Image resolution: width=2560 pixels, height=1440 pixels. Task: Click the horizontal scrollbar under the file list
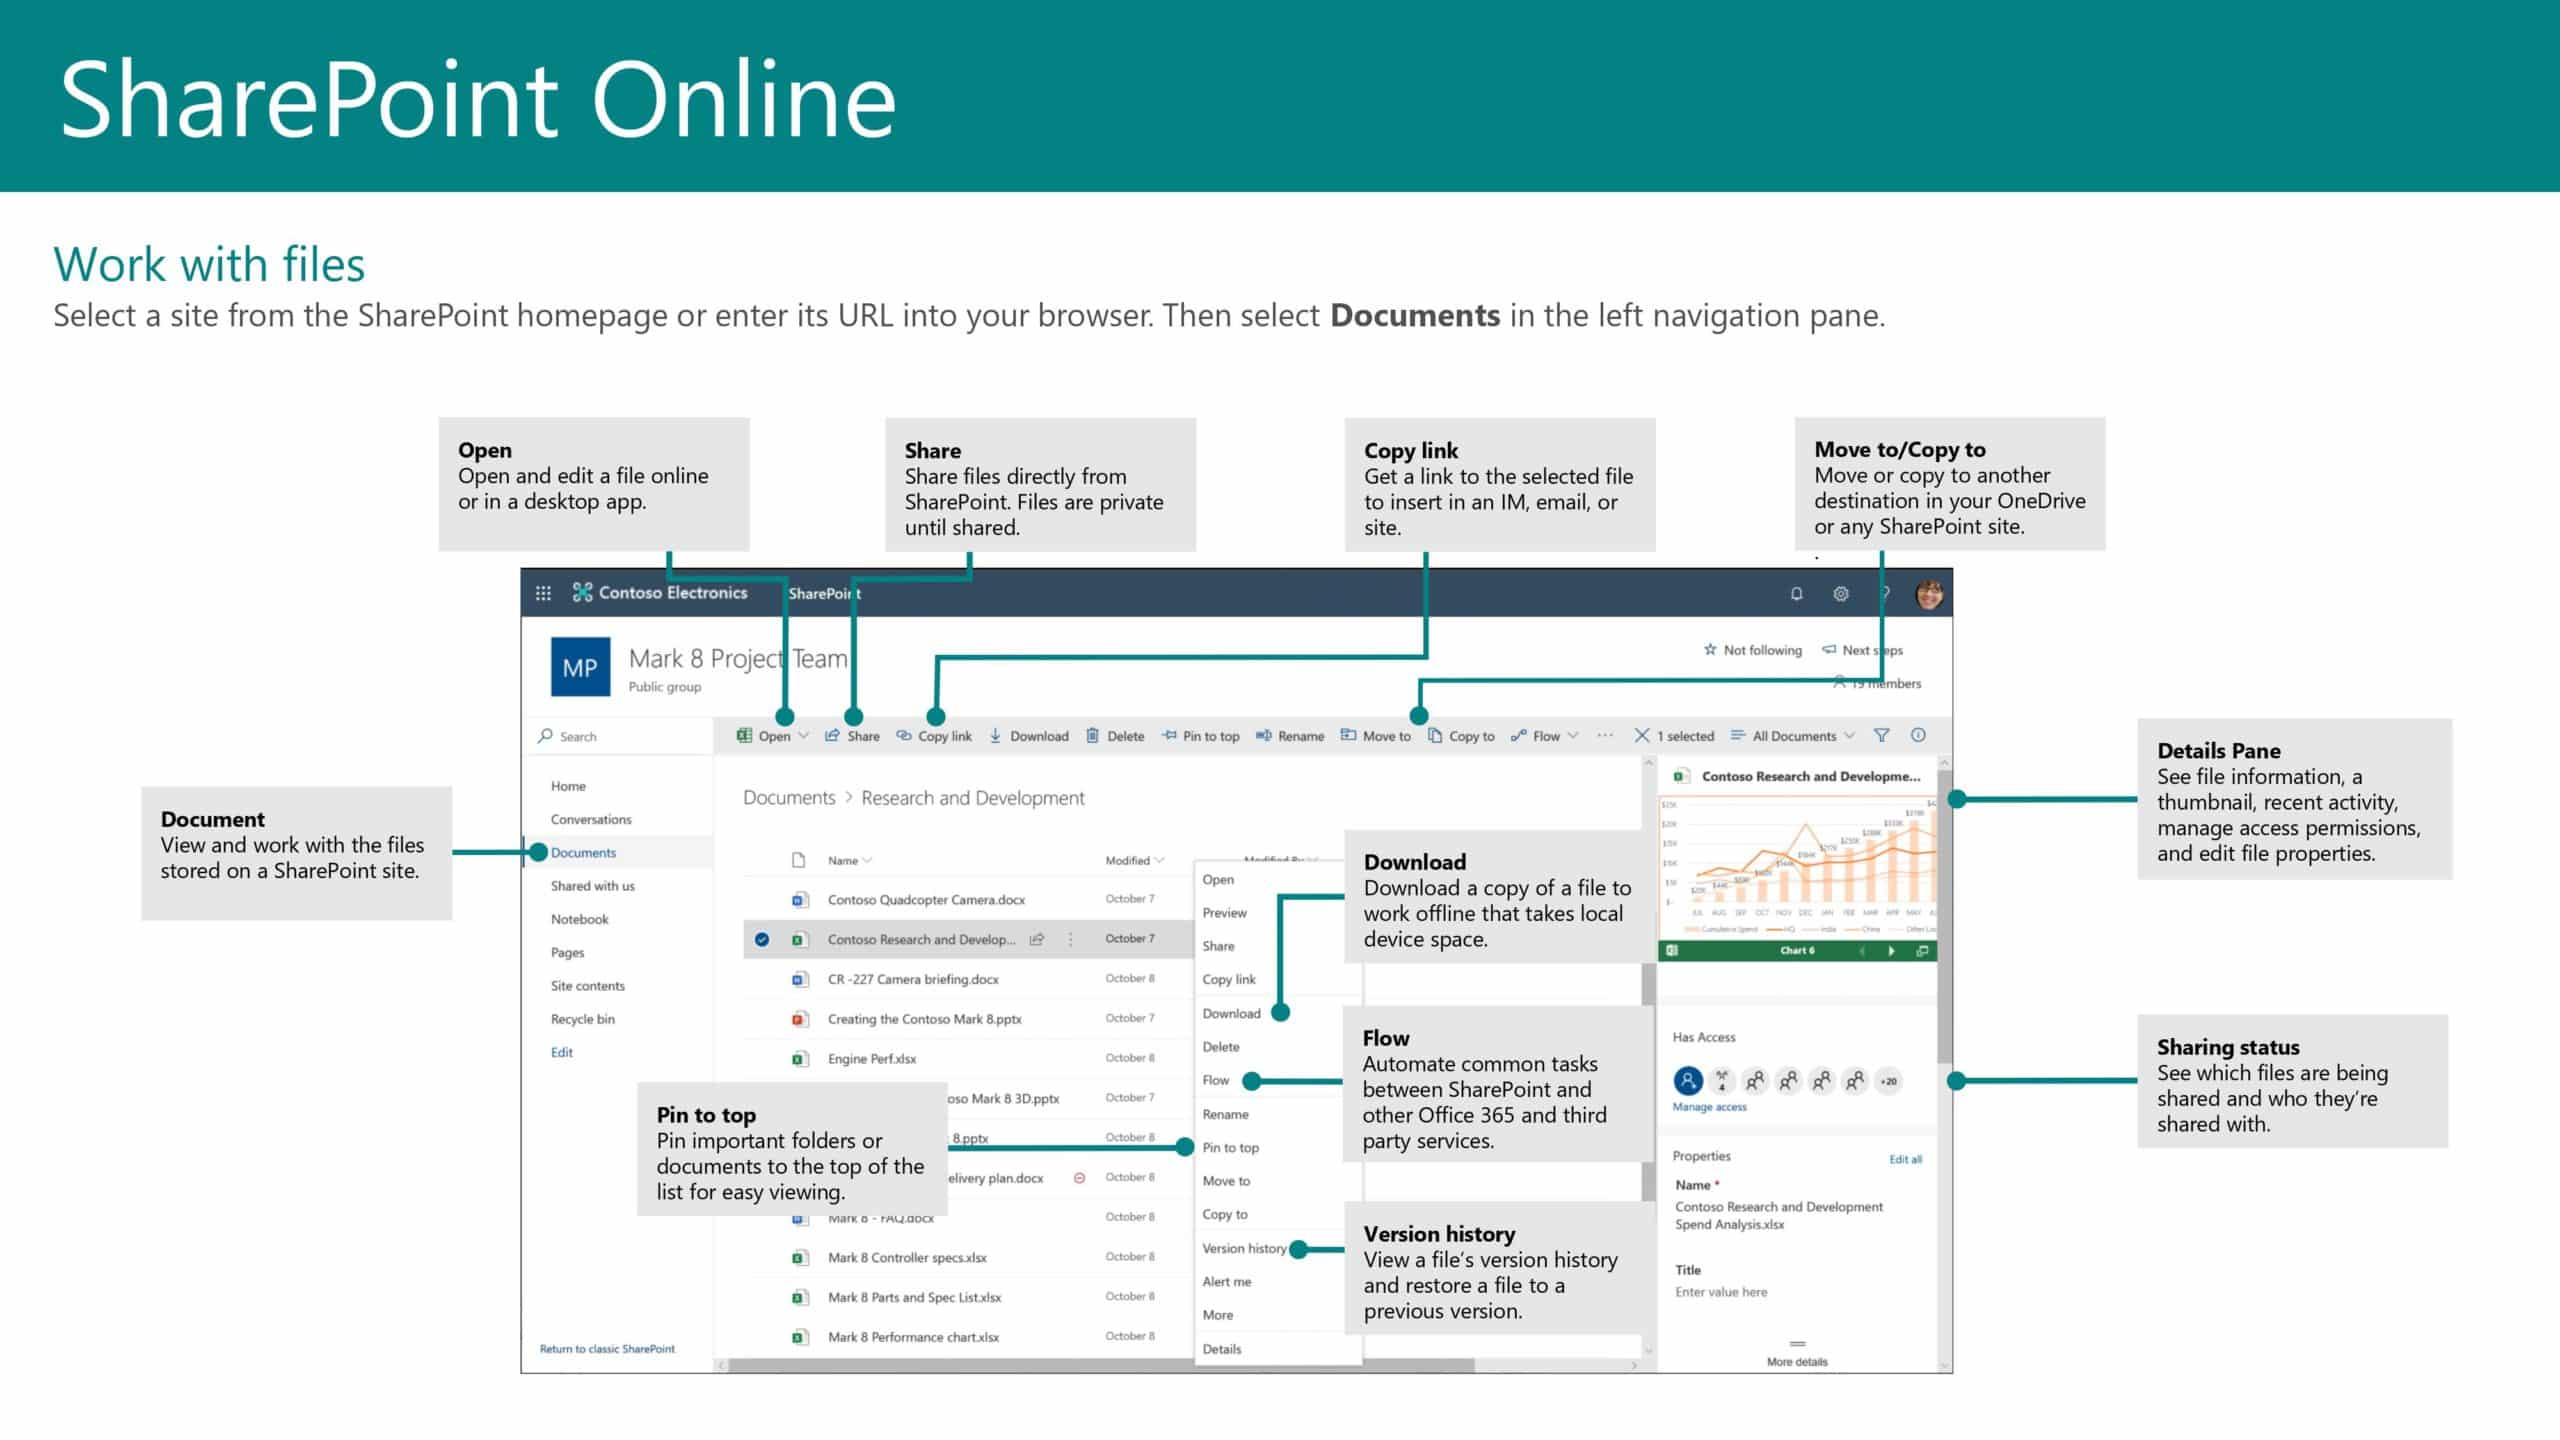point(1100,1365)
